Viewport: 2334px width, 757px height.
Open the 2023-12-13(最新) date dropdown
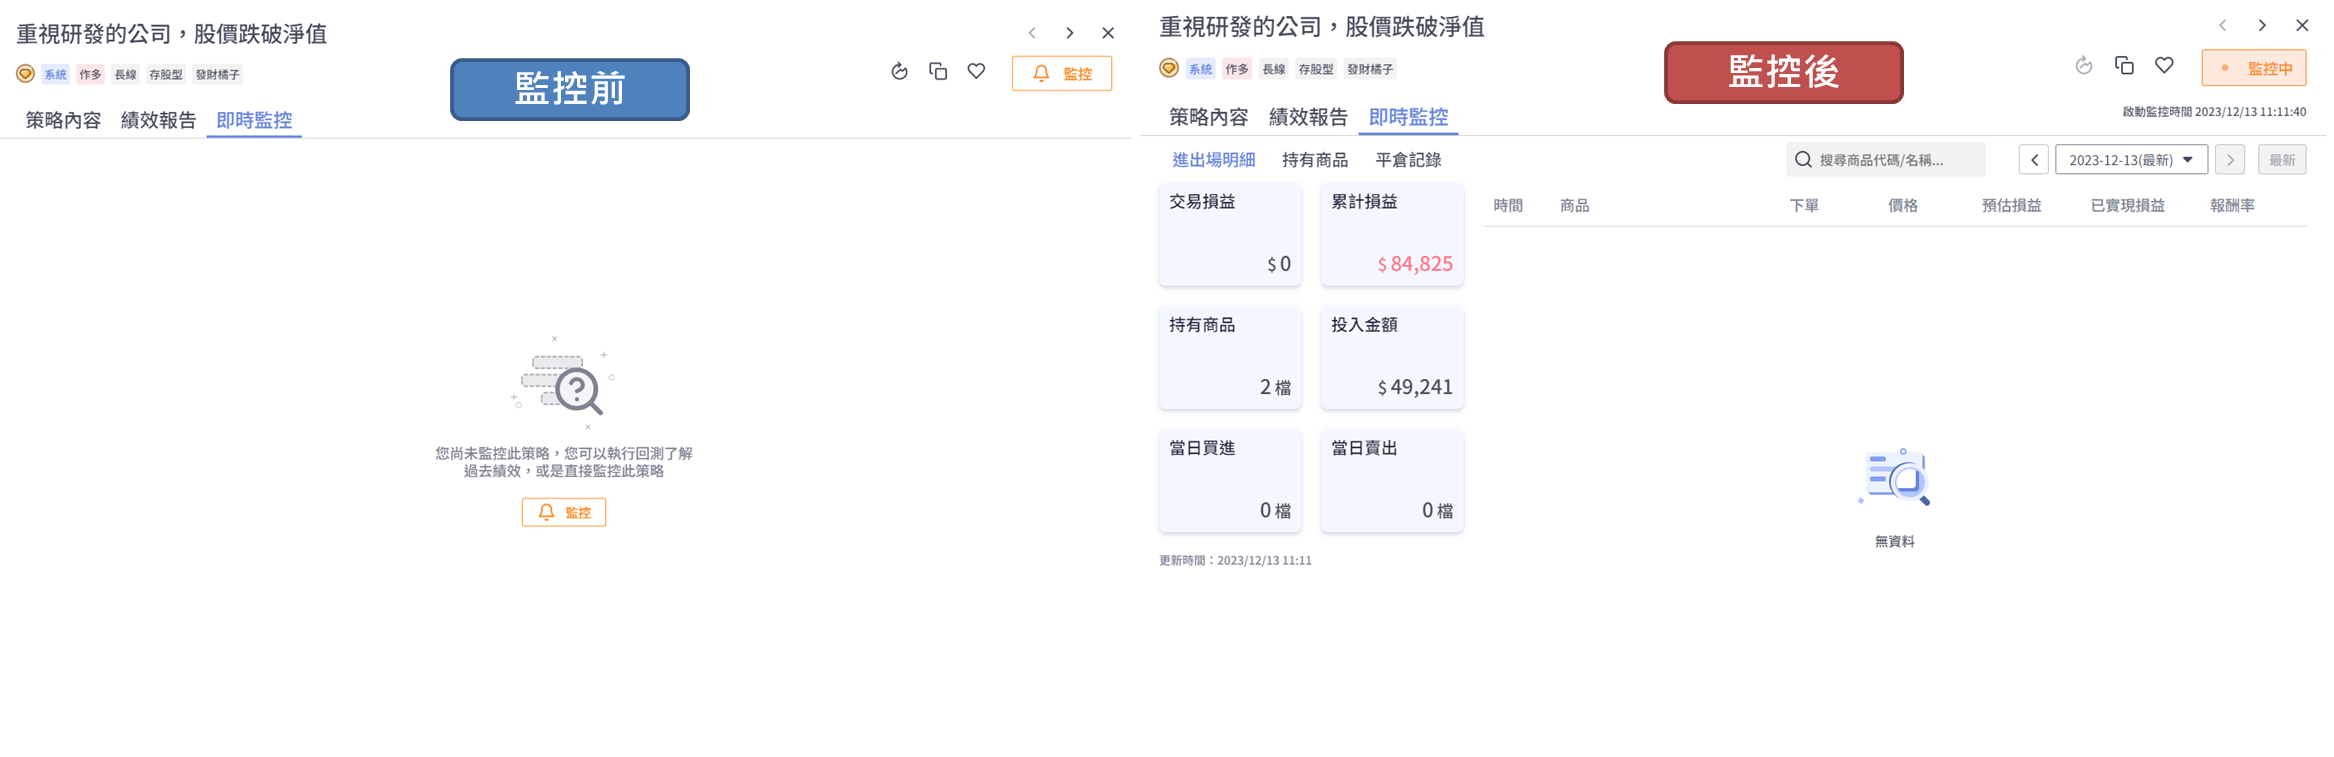[2131, 160]
